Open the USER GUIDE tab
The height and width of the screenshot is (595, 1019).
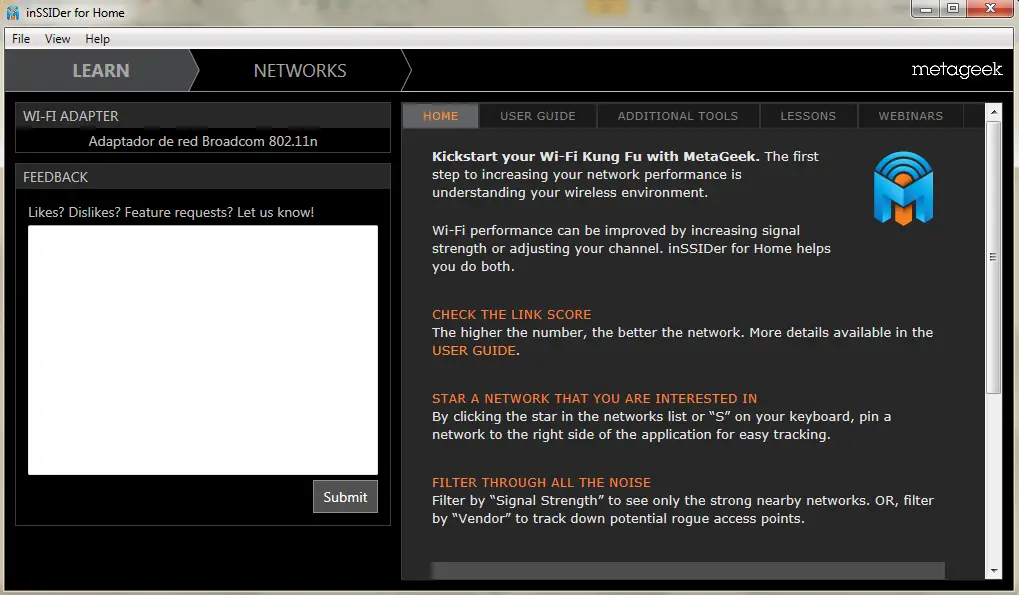point(537,116)
